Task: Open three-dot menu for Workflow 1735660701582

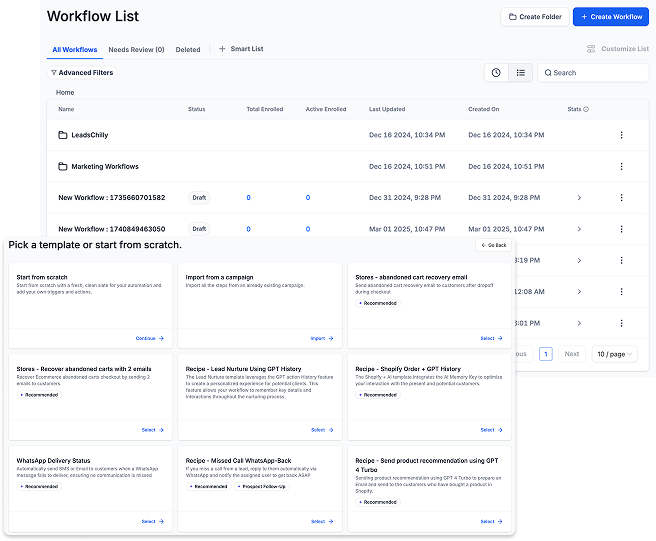Action: [621, 198]
